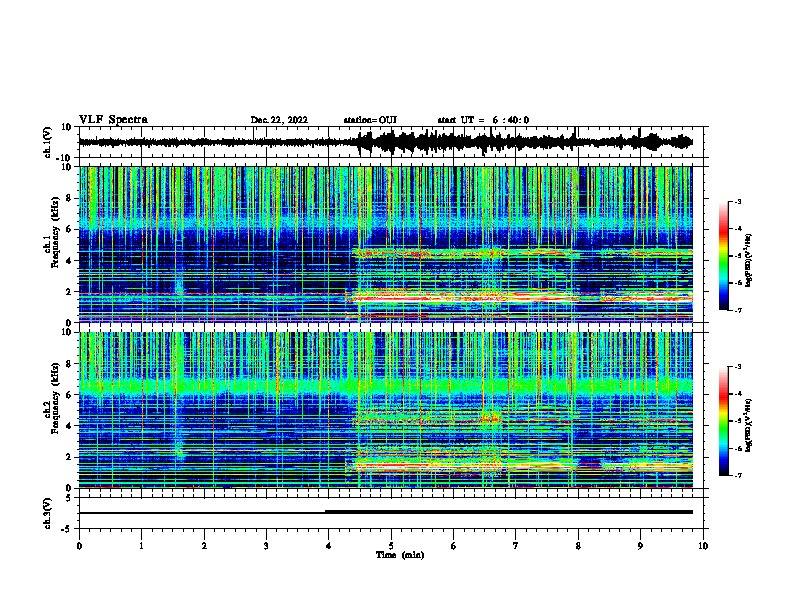Viewport: 792px width, 612px height.
Task: Click the ch.1 waveform trace panel
Action: (x=393, y=142)
